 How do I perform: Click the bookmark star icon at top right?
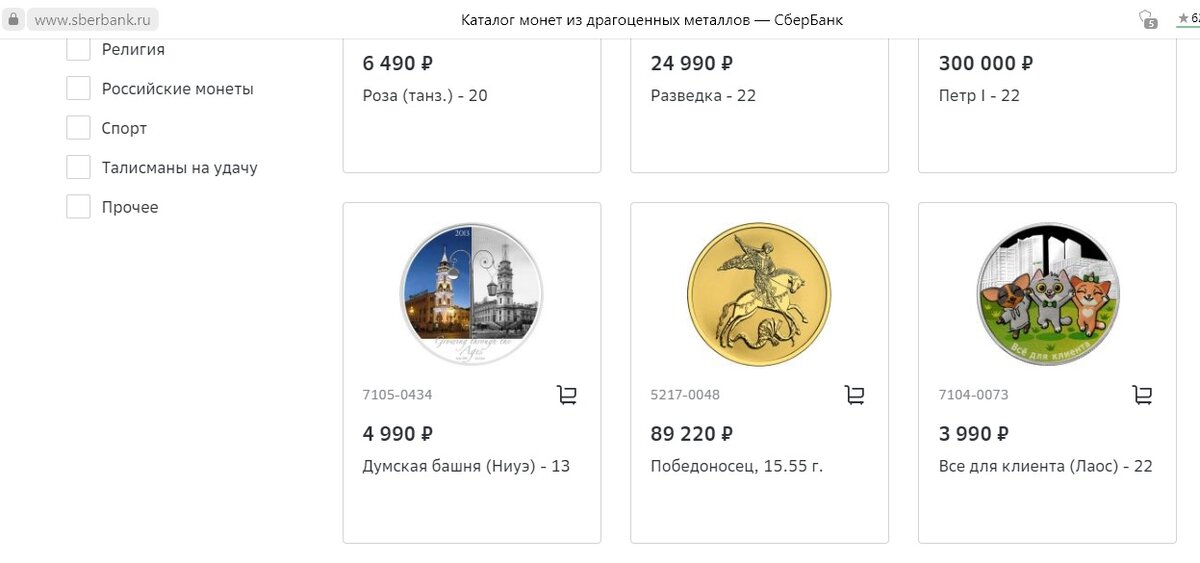(1182, 18)
